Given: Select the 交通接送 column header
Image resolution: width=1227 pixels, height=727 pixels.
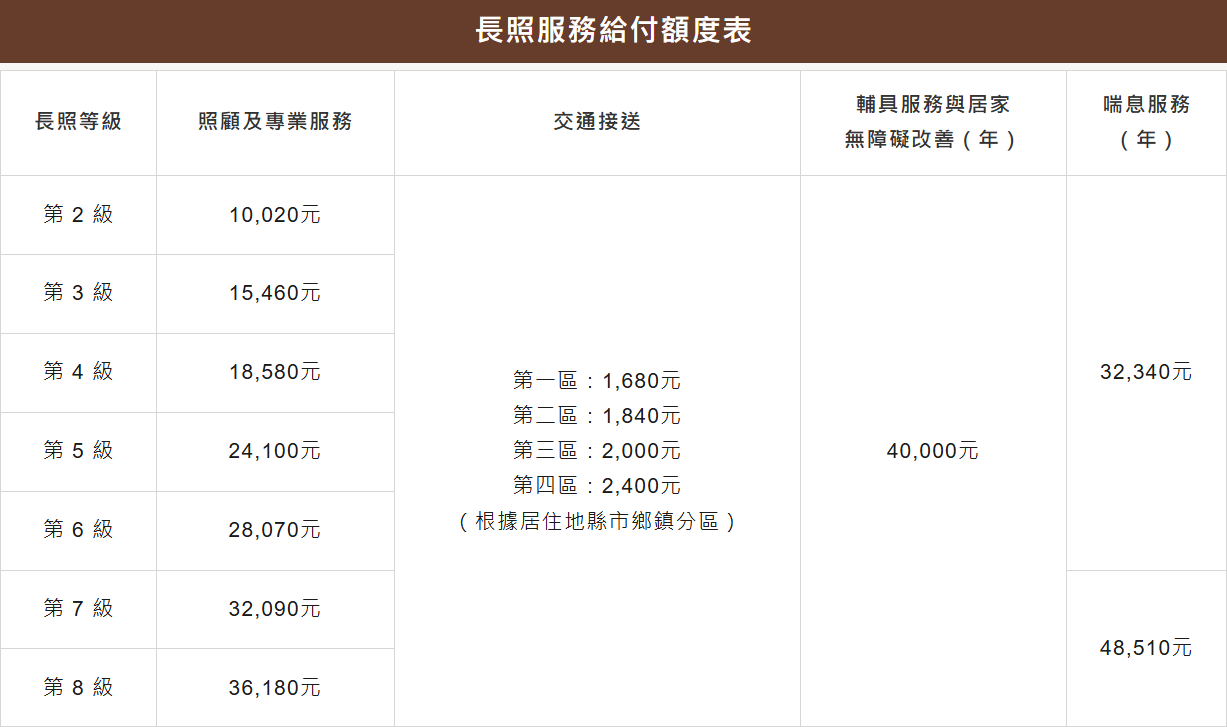Looking at the screenshot, I should 597,122.
